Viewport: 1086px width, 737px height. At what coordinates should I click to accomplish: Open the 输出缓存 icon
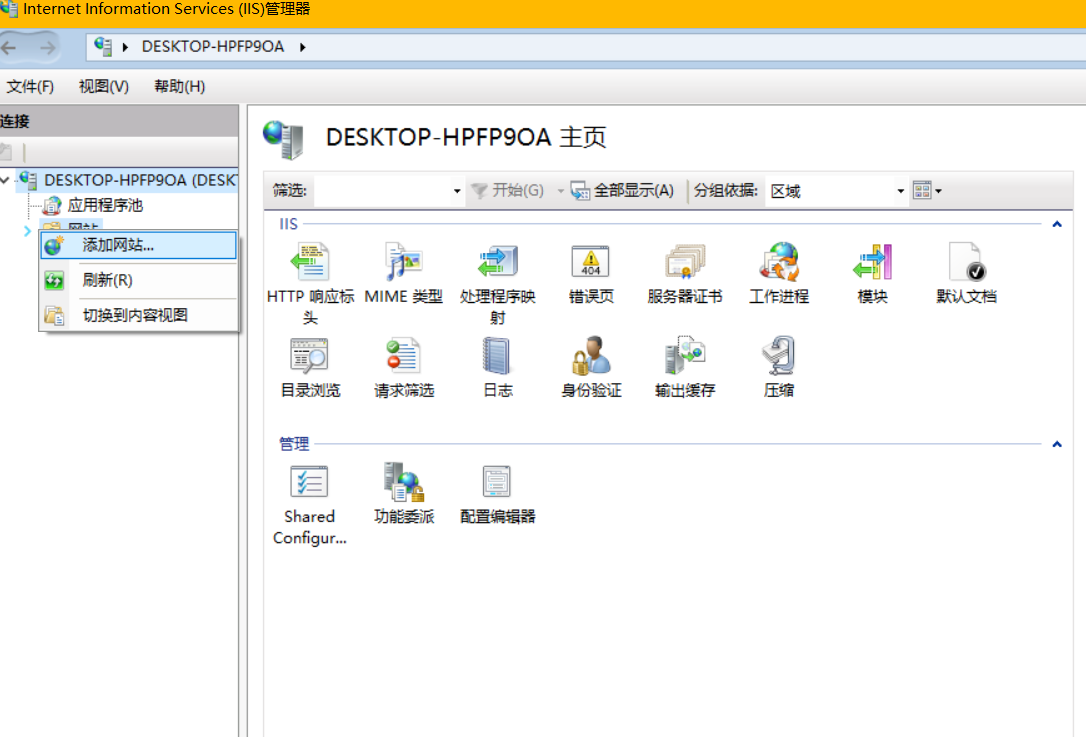(x=685, y=355)
